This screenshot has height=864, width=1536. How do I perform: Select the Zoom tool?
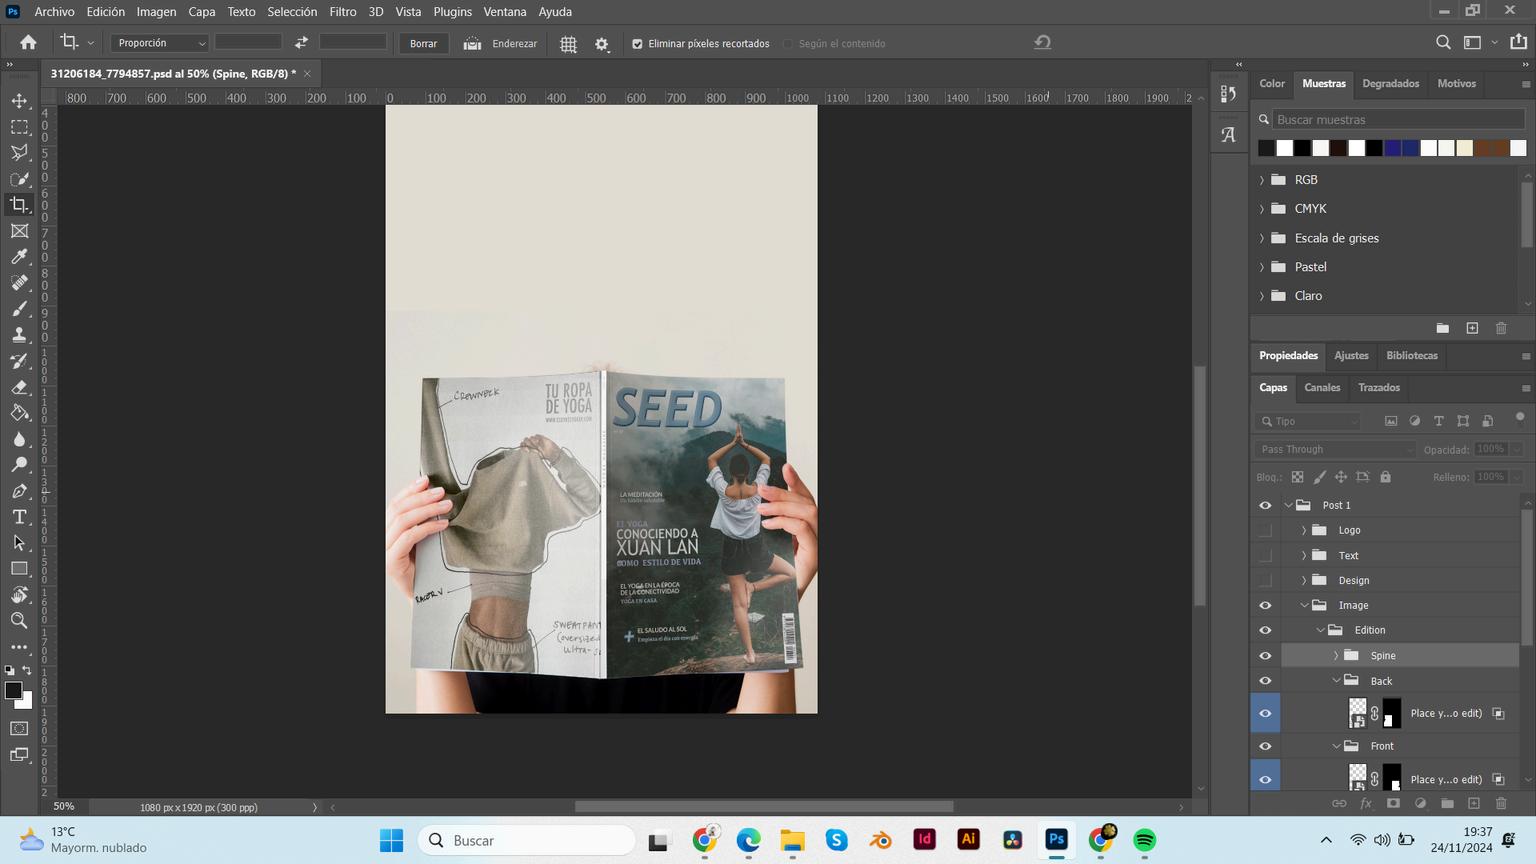click(x=19, y=621)
